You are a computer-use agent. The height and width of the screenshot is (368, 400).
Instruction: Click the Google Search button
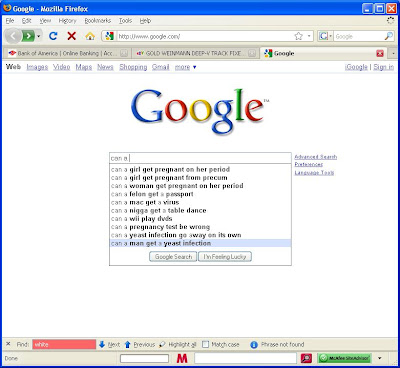tap(173, 257)
